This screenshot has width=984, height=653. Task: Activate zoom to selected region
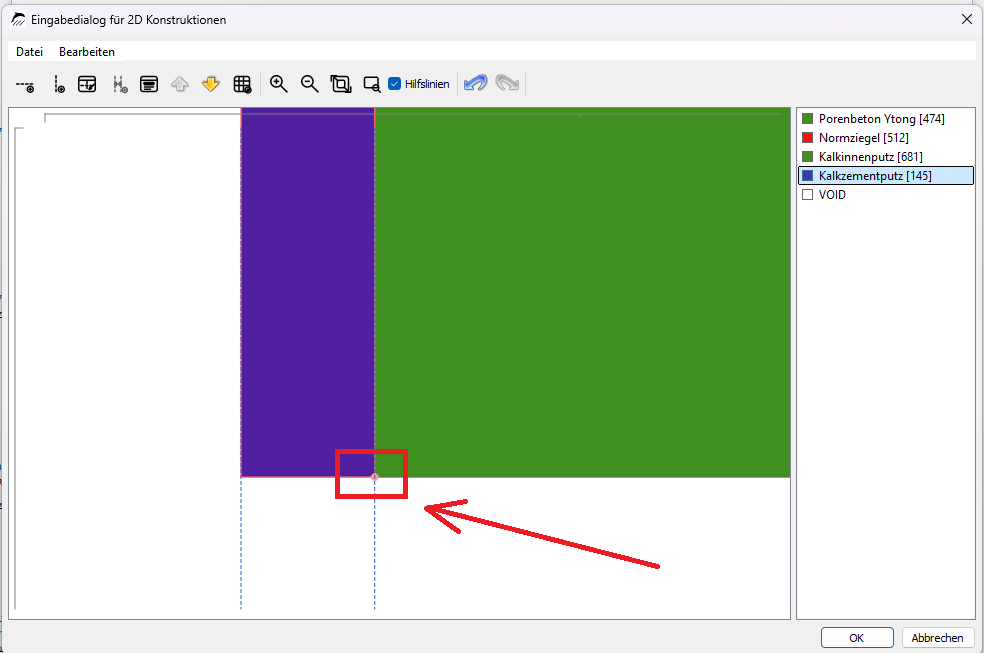372,84
